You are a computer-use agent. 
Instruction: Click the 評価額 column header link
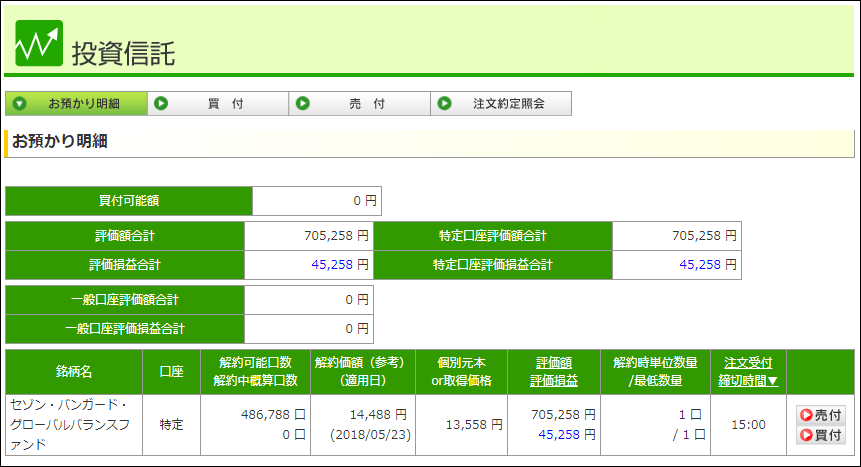click(553, 363)
